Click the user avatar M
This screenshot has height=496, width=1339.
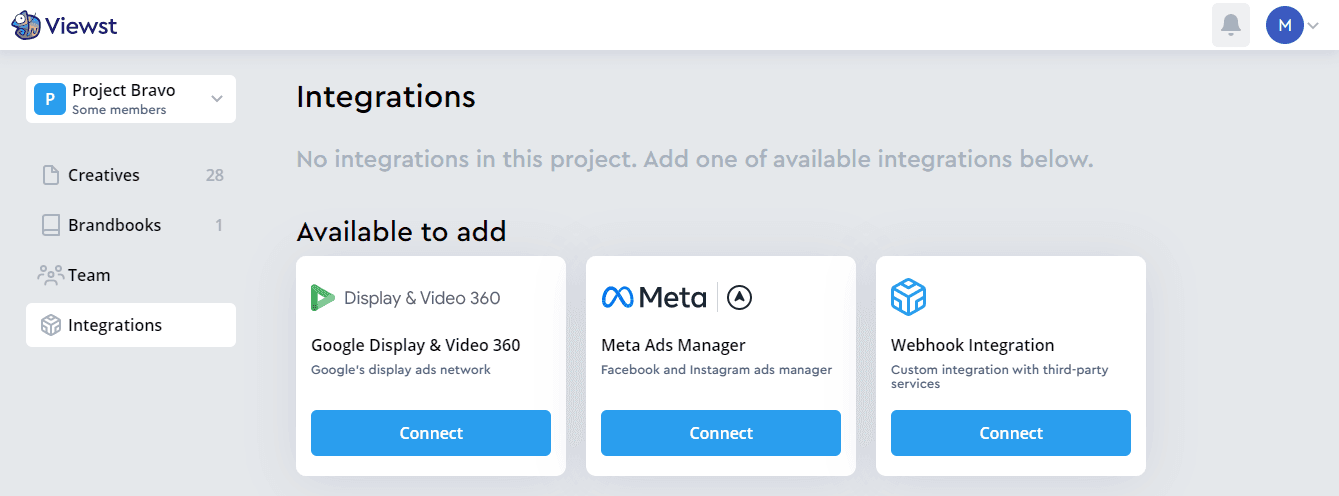coord(1285,25)
